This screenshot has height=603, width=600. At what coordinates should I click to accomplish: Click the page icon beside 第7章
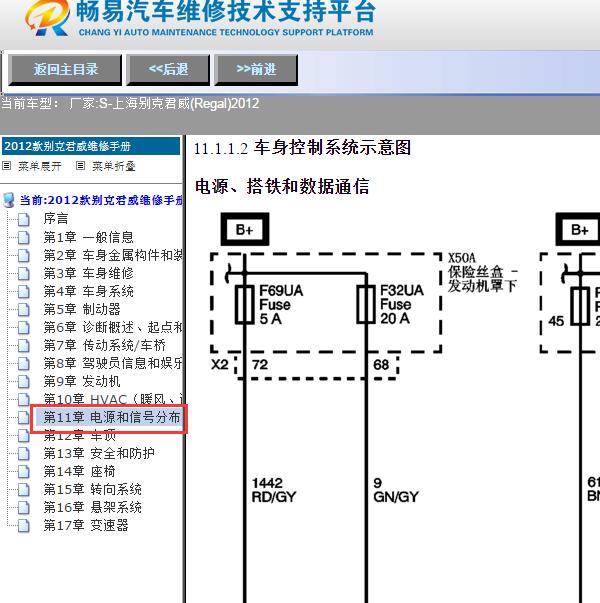click(x=23, y=345)
